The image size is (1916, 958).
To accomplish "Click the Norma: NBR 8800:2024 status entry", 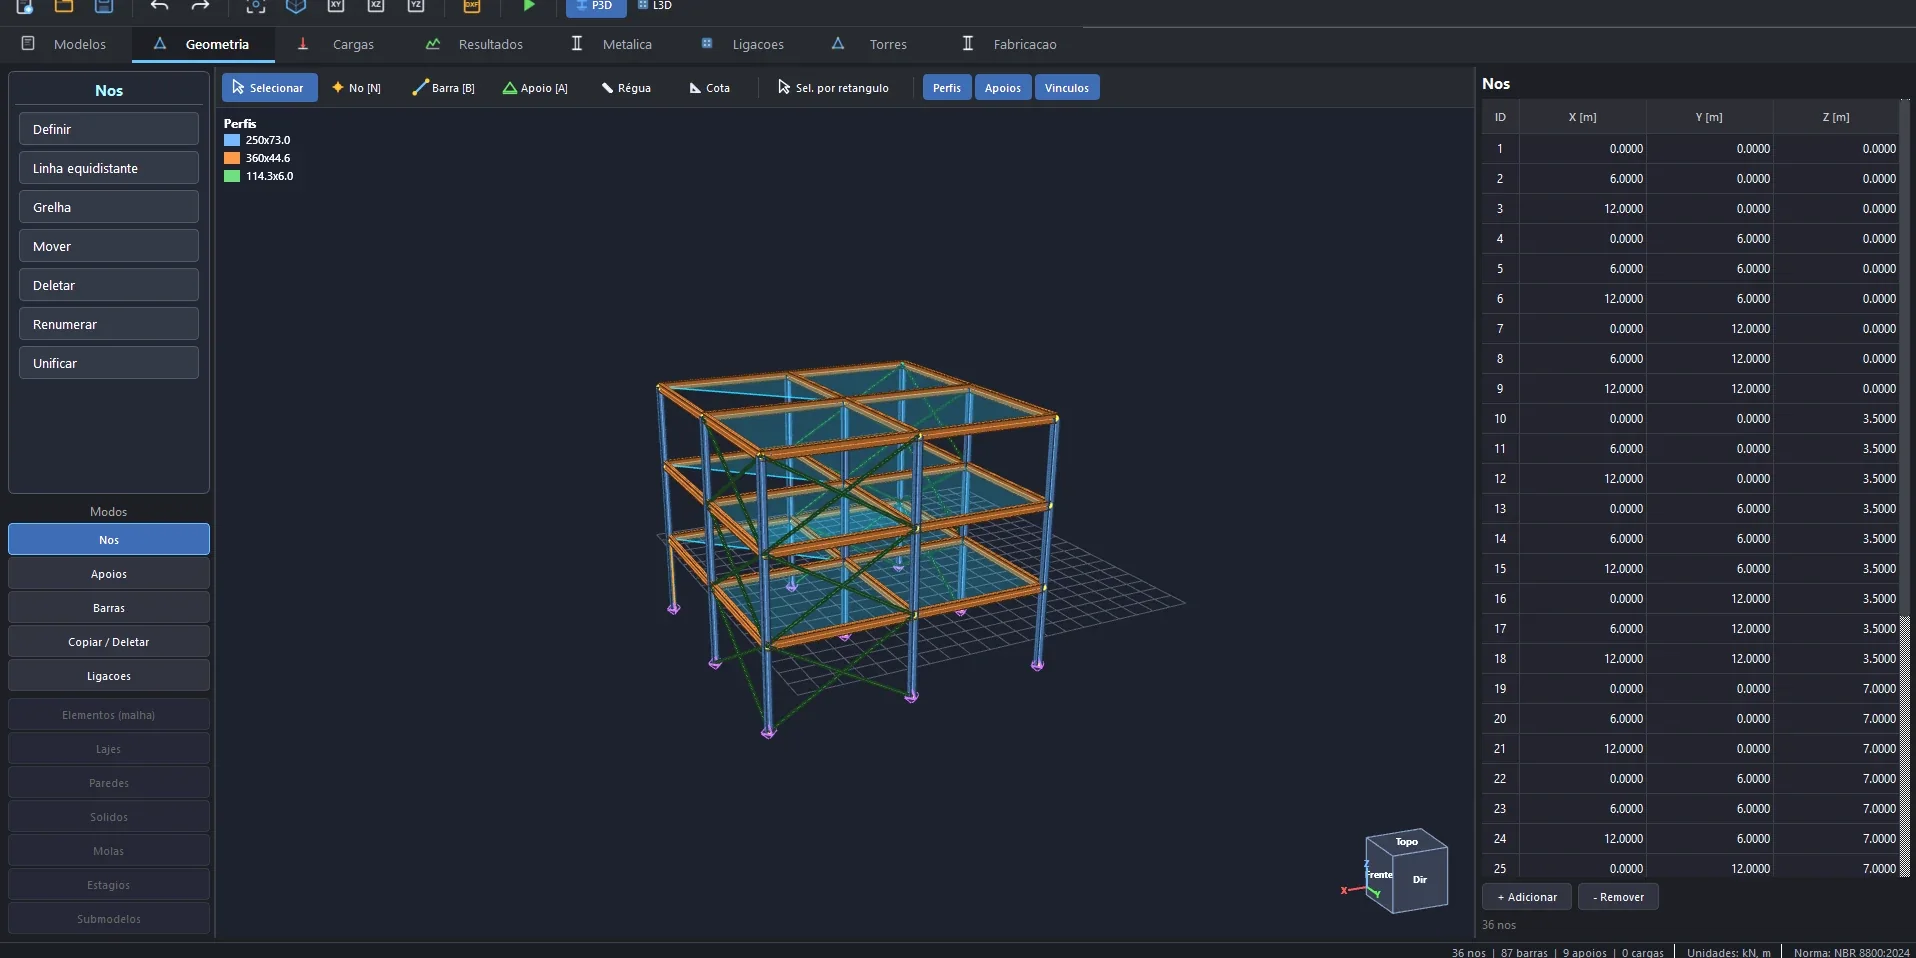I will [x=1851, y=952].
